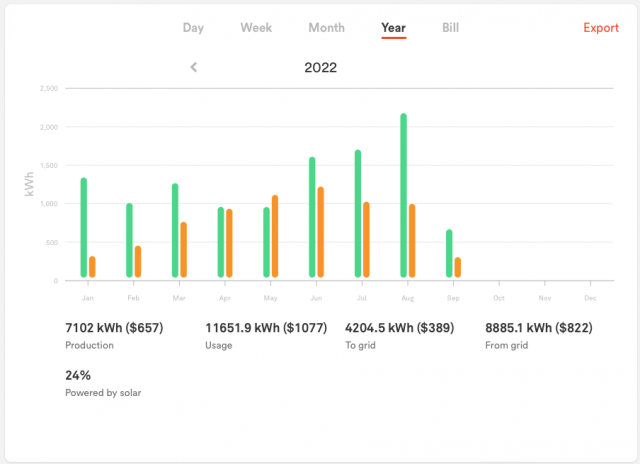Select April green bar
This screenshot has height=464, width=640.
[x=221, y=242]
